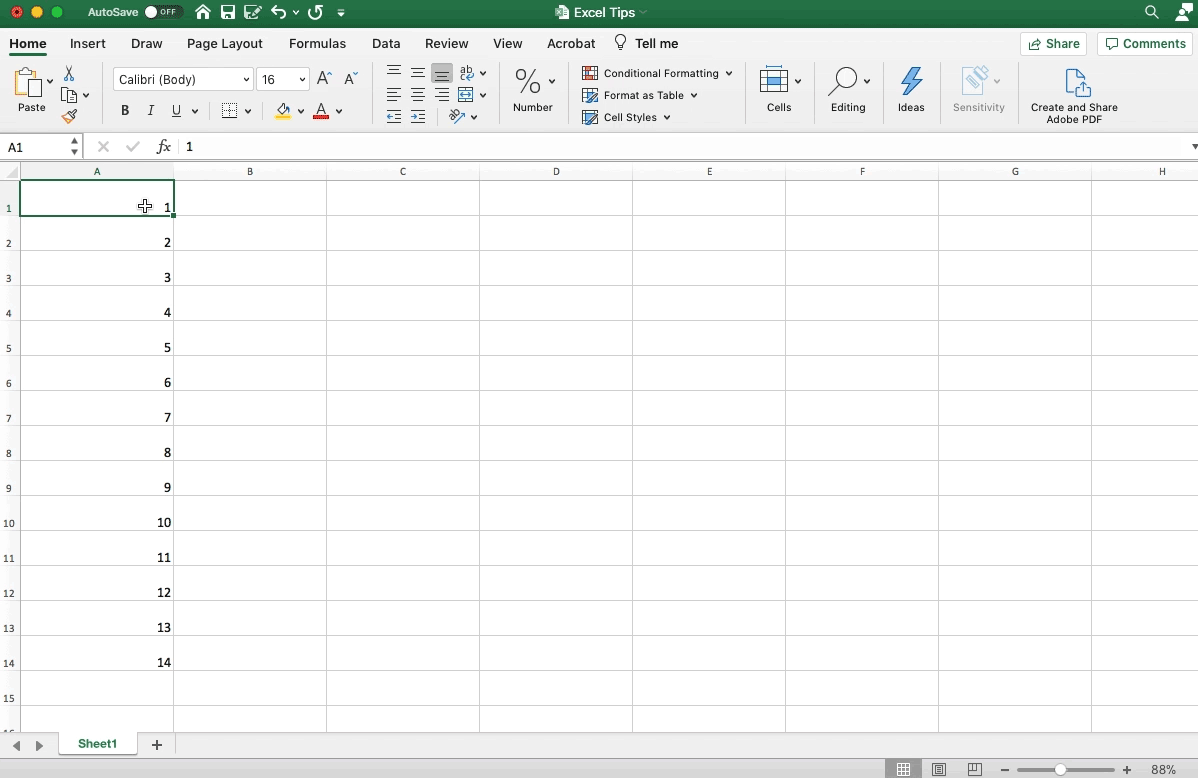The height and width of the screenshot is (778, 1198).
Task: Open the Cell Styles dropdown
Action: click(x=627, y=117)
